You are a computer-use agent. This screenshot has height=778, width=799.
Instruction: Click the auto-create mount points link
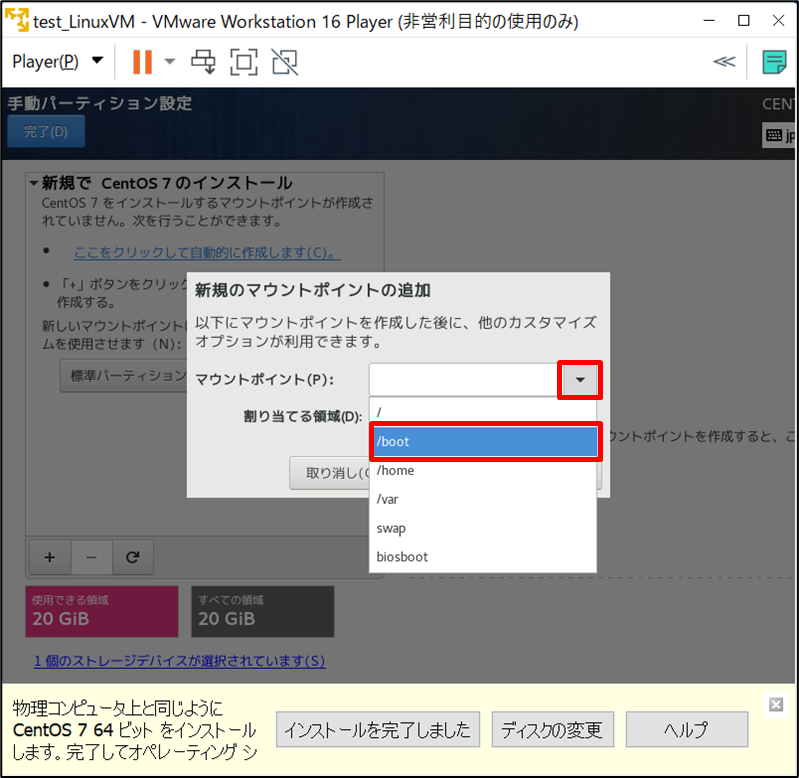tap(207, 252)
